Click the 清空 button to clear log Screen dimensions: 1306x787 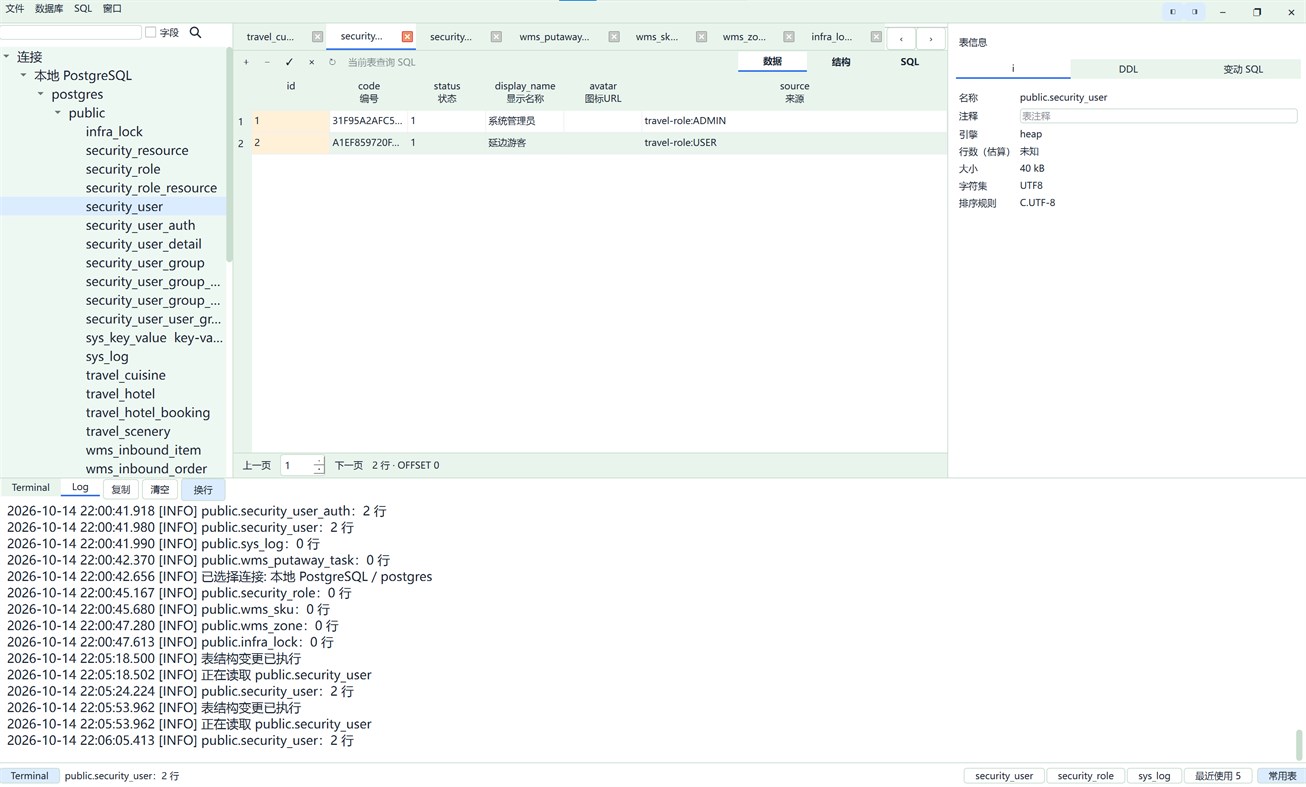(160, 490)
